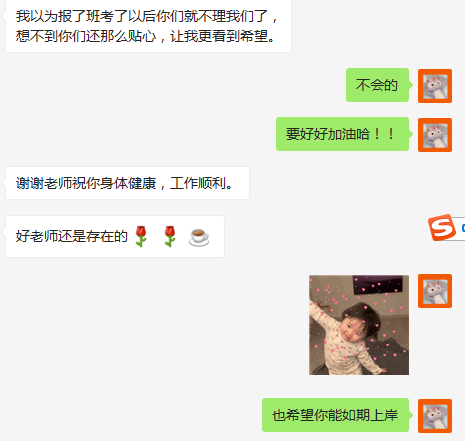Select the long message starting 我以为报了班
Screen dimensions: 465x441
tap(148, 26)
